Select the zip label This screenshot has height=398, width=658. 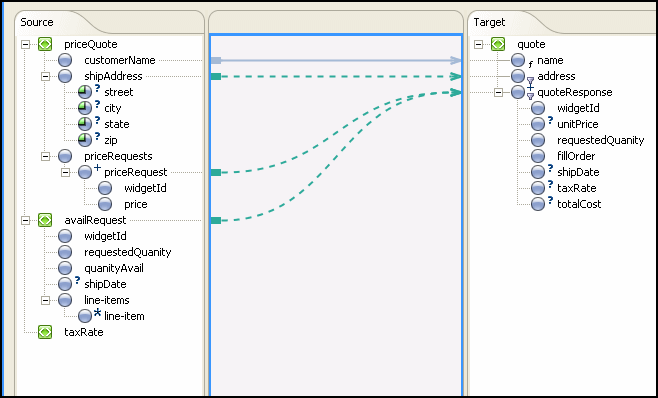(111, 140)
